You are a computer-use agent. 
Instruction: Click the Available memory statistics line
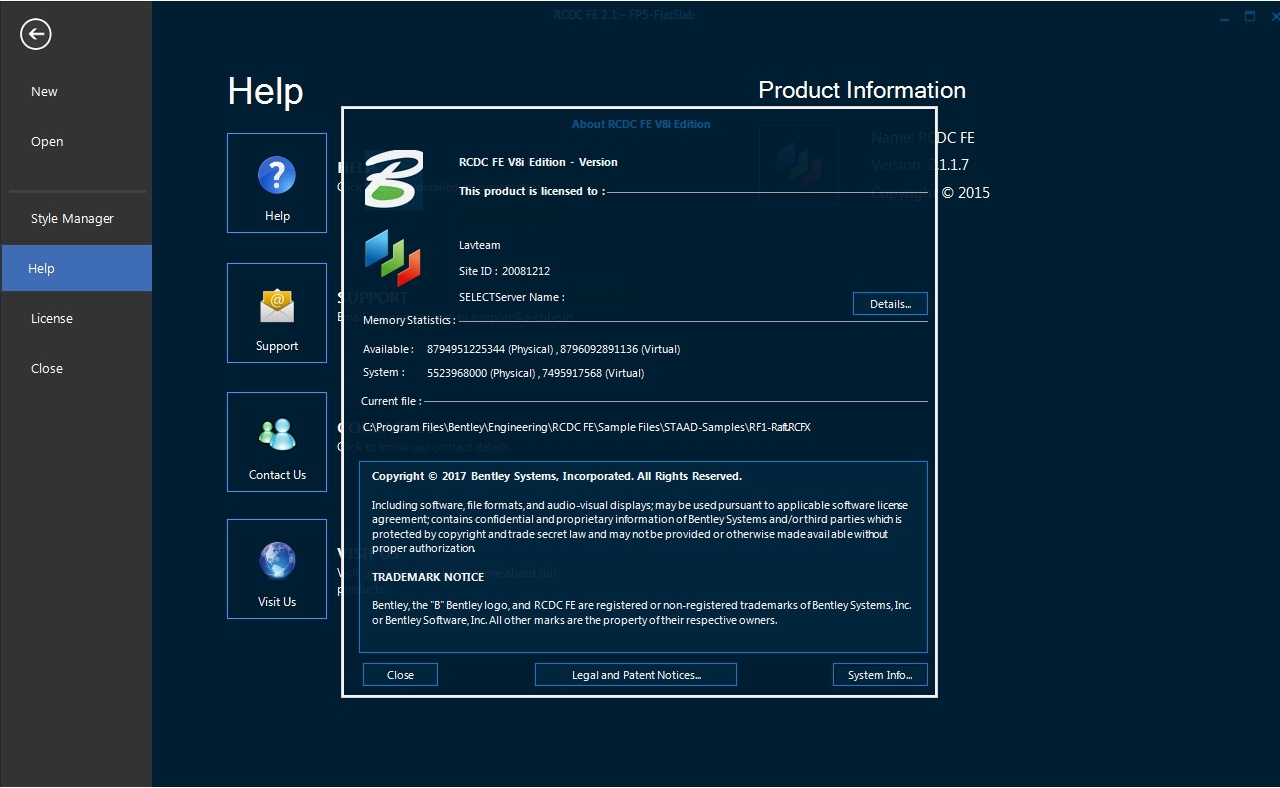521,349
